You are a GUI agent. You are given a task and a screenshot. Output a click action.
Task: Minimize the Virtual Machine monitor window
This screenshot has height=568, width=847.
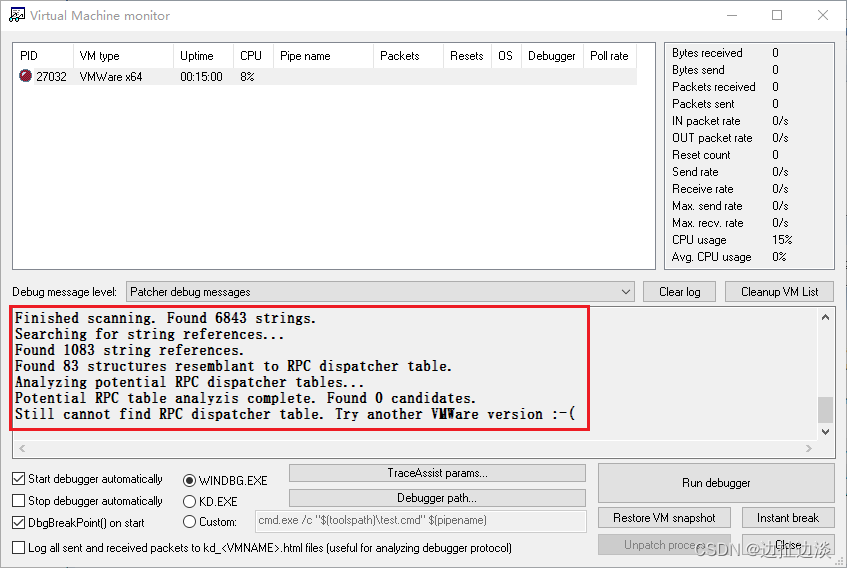pyautogui.click(x=732, y=15)
